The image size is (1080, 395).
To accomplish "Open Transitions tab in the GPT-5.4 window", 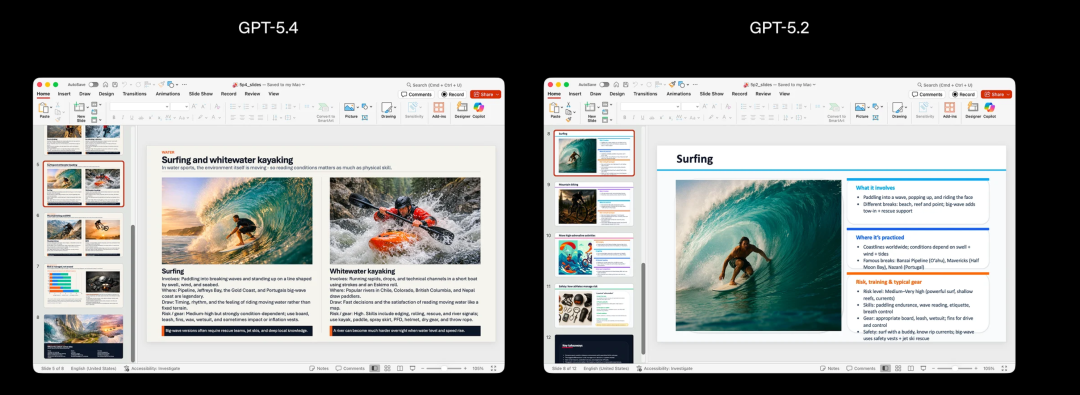I will (134, 94).
